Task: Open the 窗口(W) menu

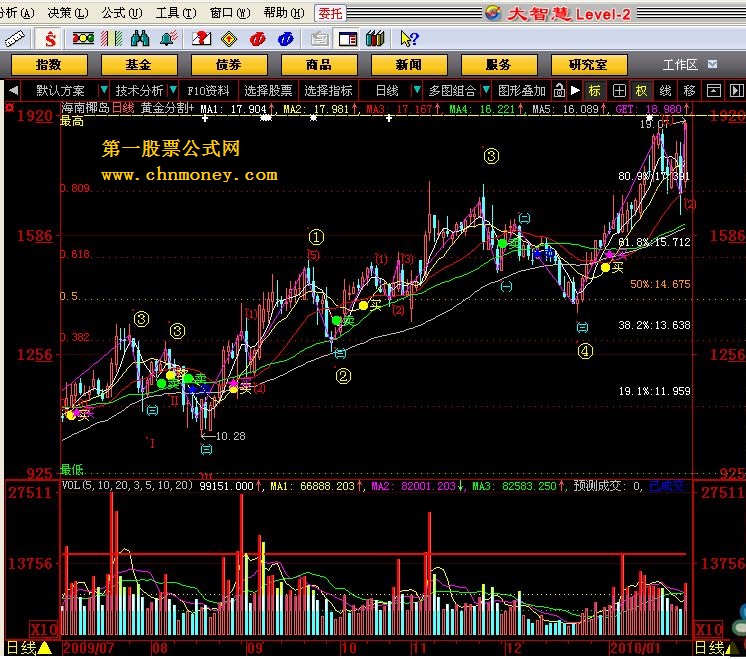Action: click(x=230, y=13)
